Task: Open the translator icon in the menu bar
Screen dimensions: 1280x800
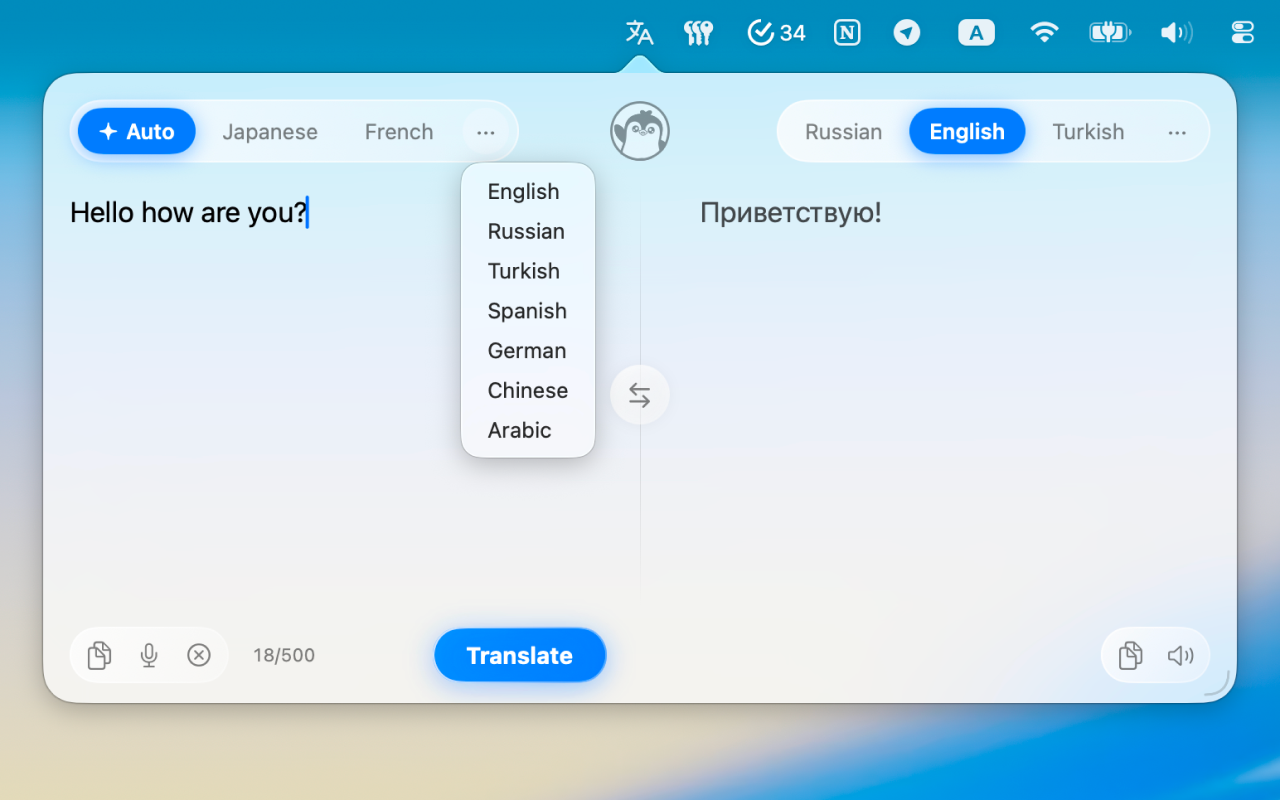Action: [639, 32]
